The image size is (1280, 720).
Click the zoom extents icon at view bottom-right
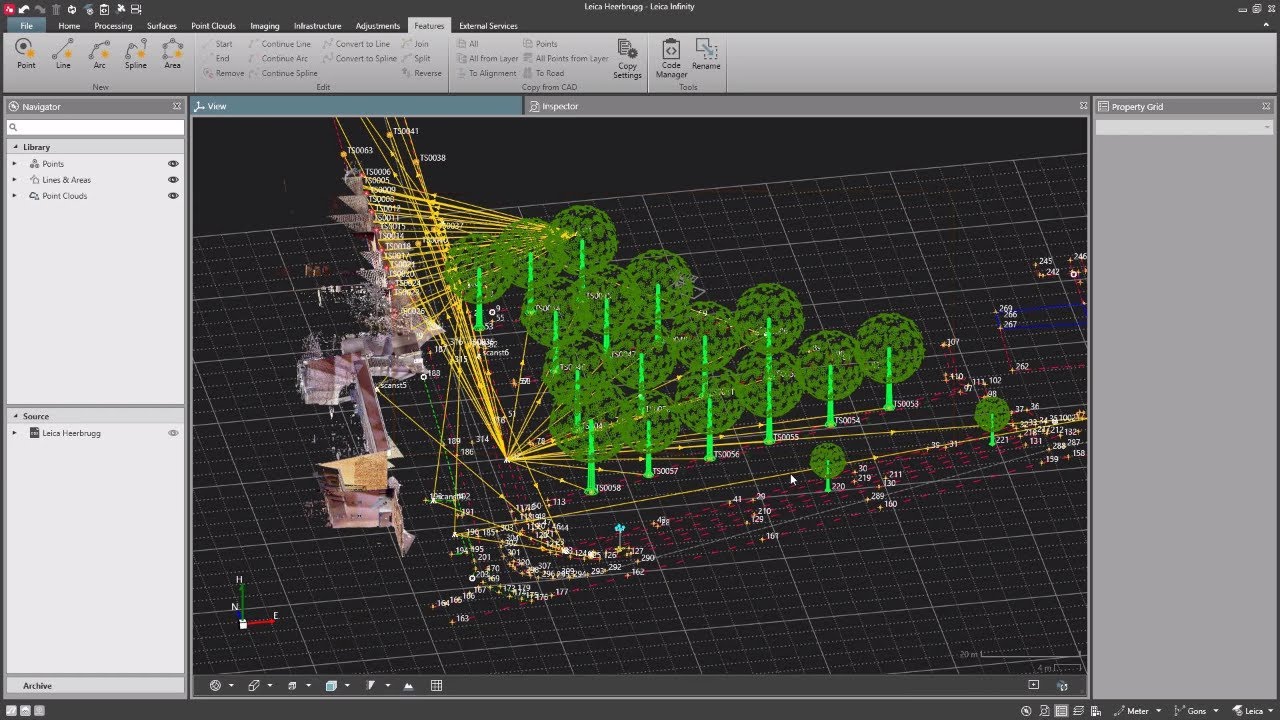click(1034, 685)
